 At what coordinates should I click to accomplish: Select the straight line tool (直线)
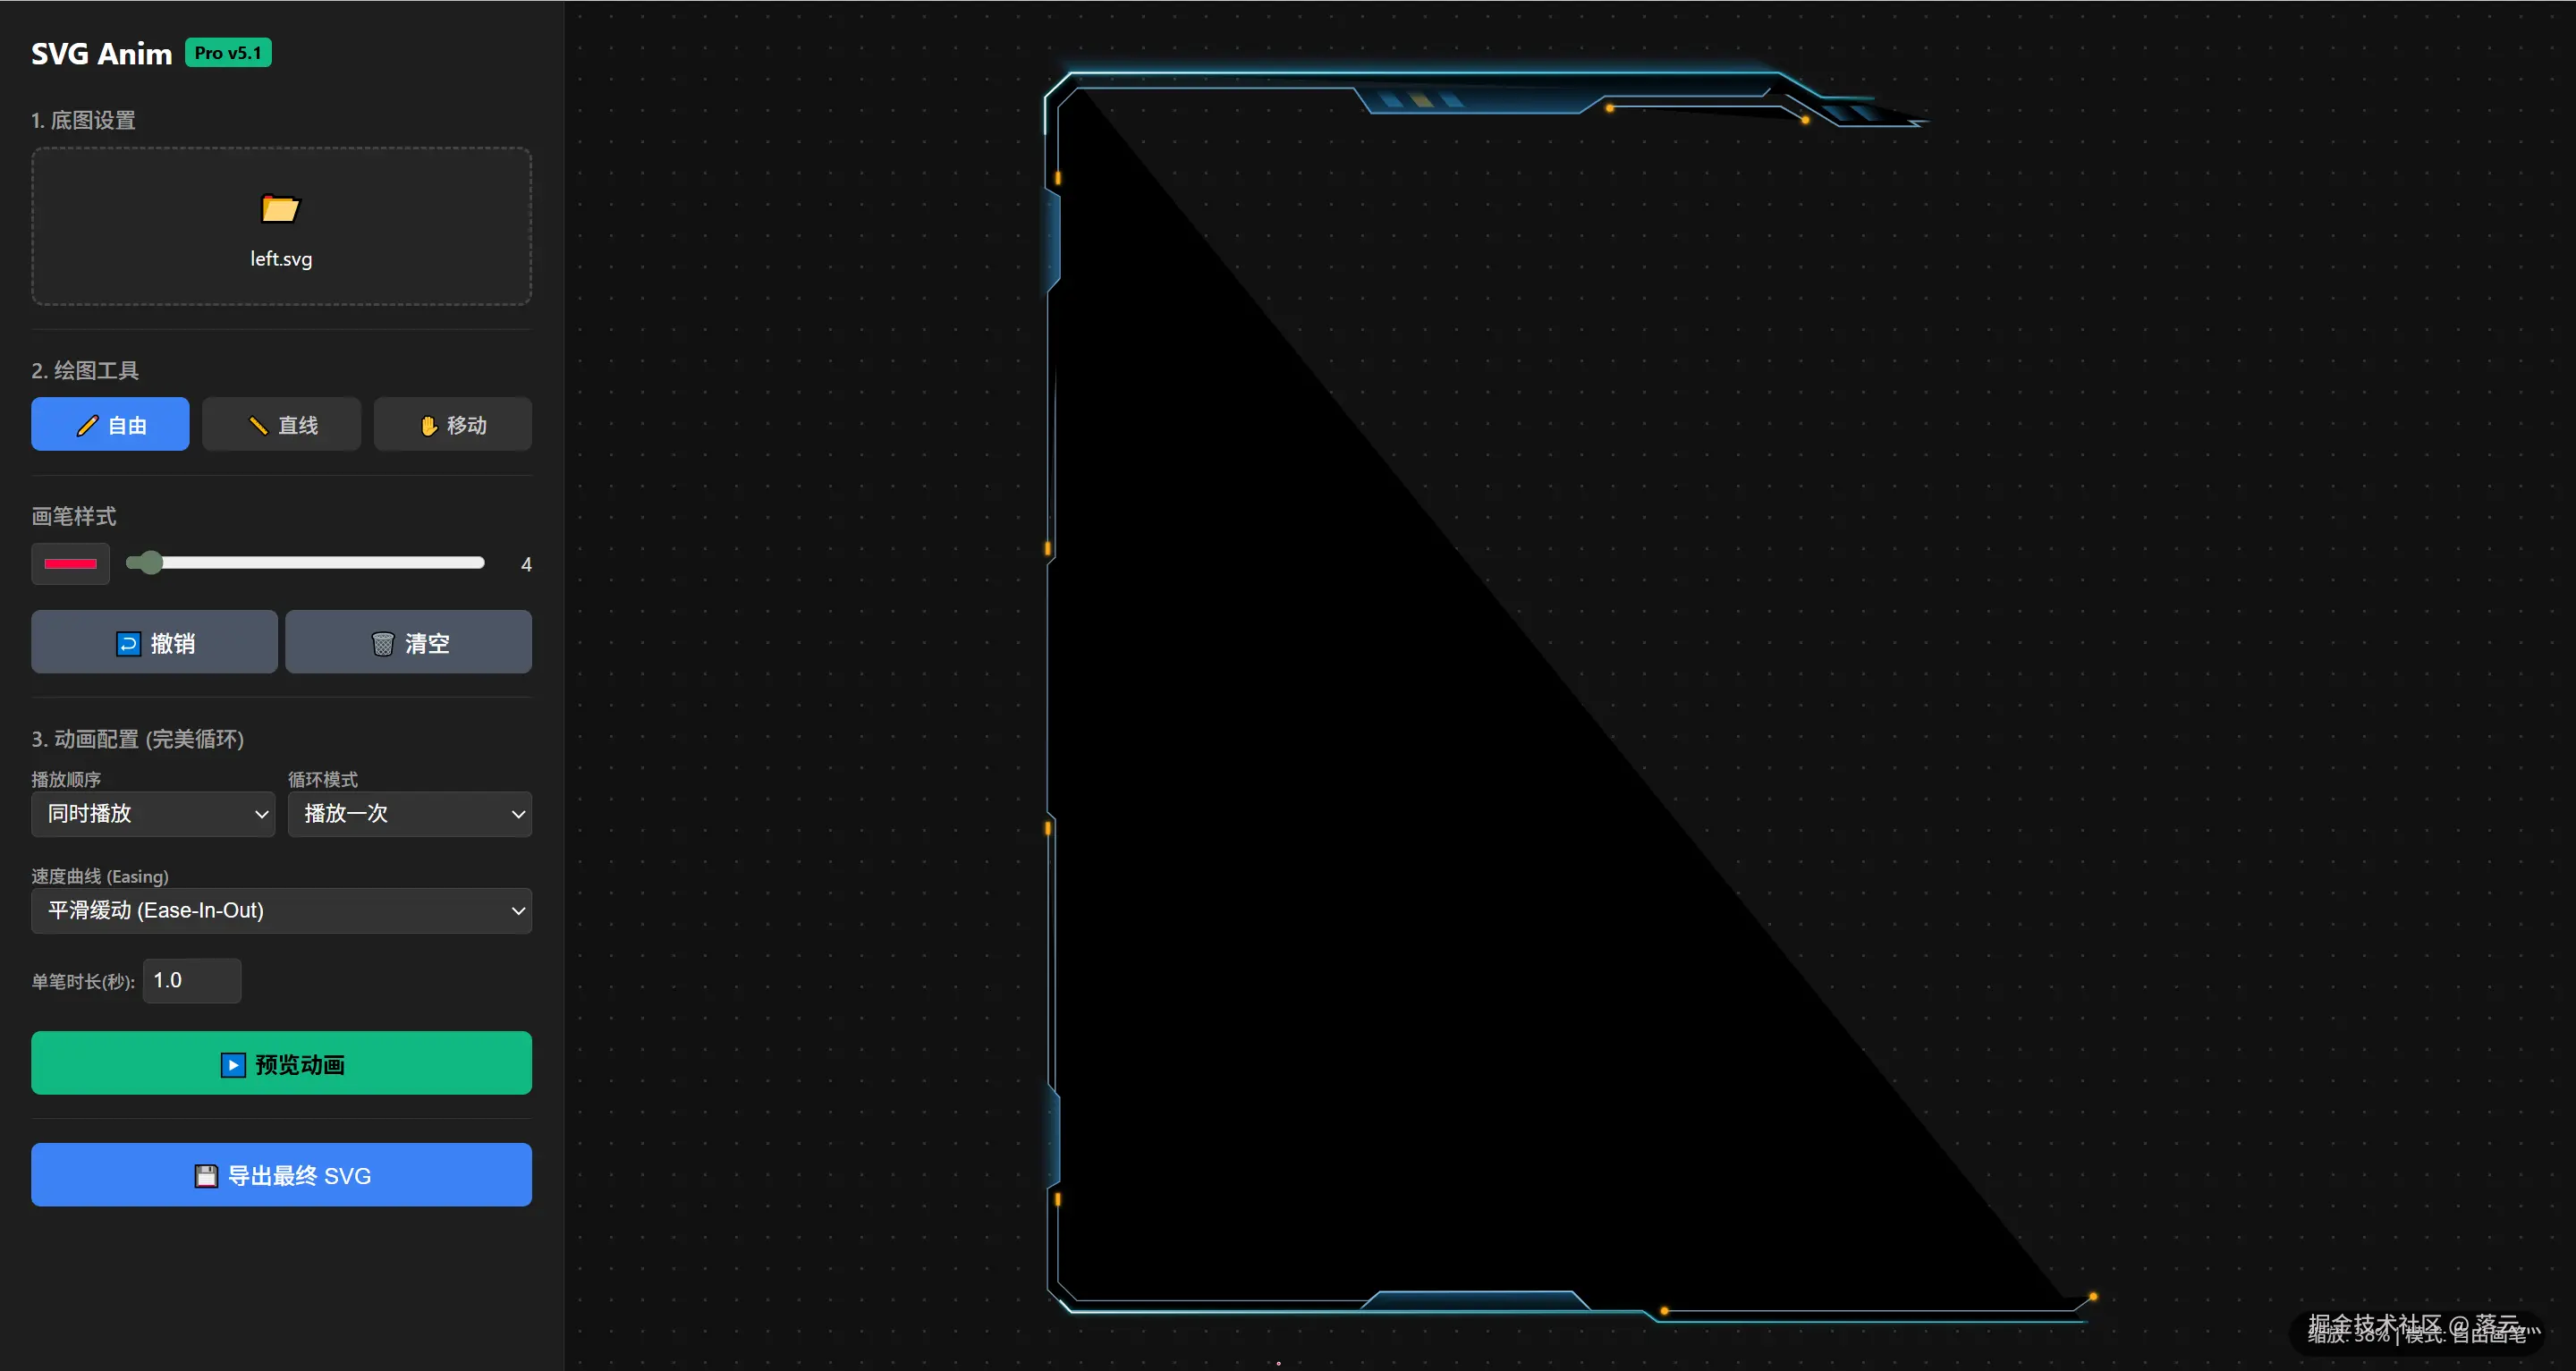coord(281,425)
